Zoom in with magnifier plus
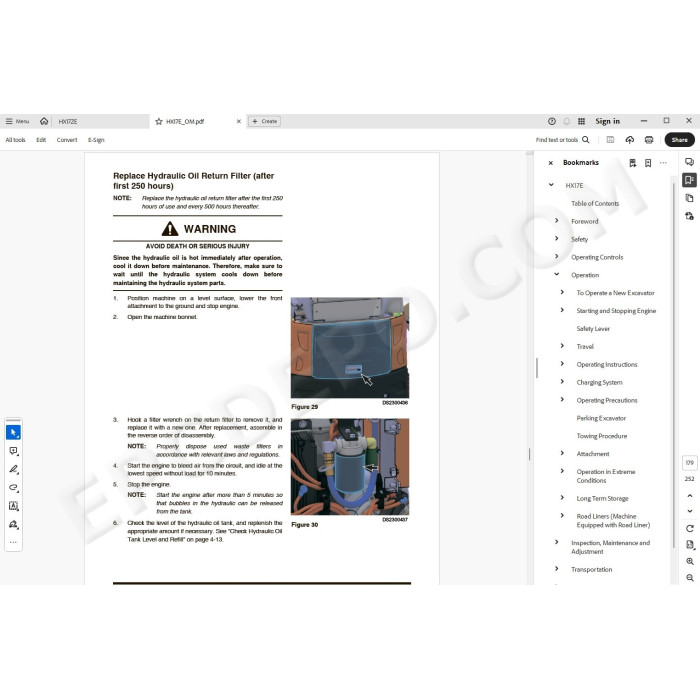The width and height of the screenshot is (700, 700). click(689, 561)
